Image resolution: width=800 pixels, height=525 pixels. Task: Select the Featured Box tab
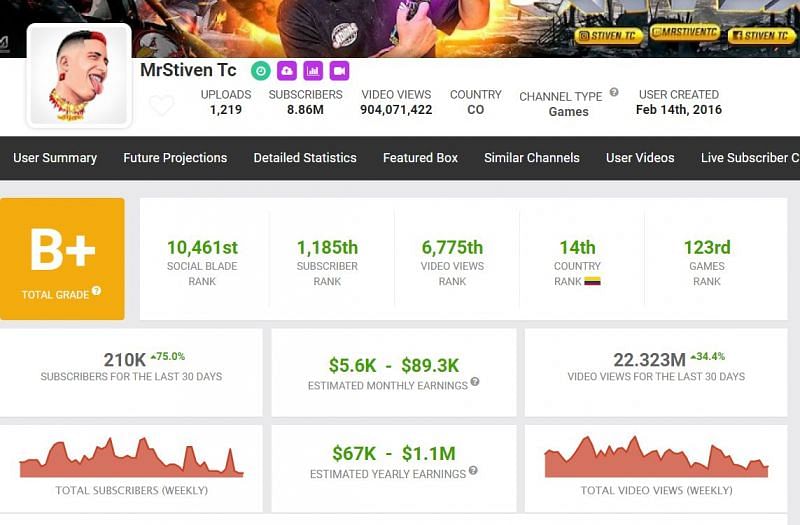click(x=420, y=158)
